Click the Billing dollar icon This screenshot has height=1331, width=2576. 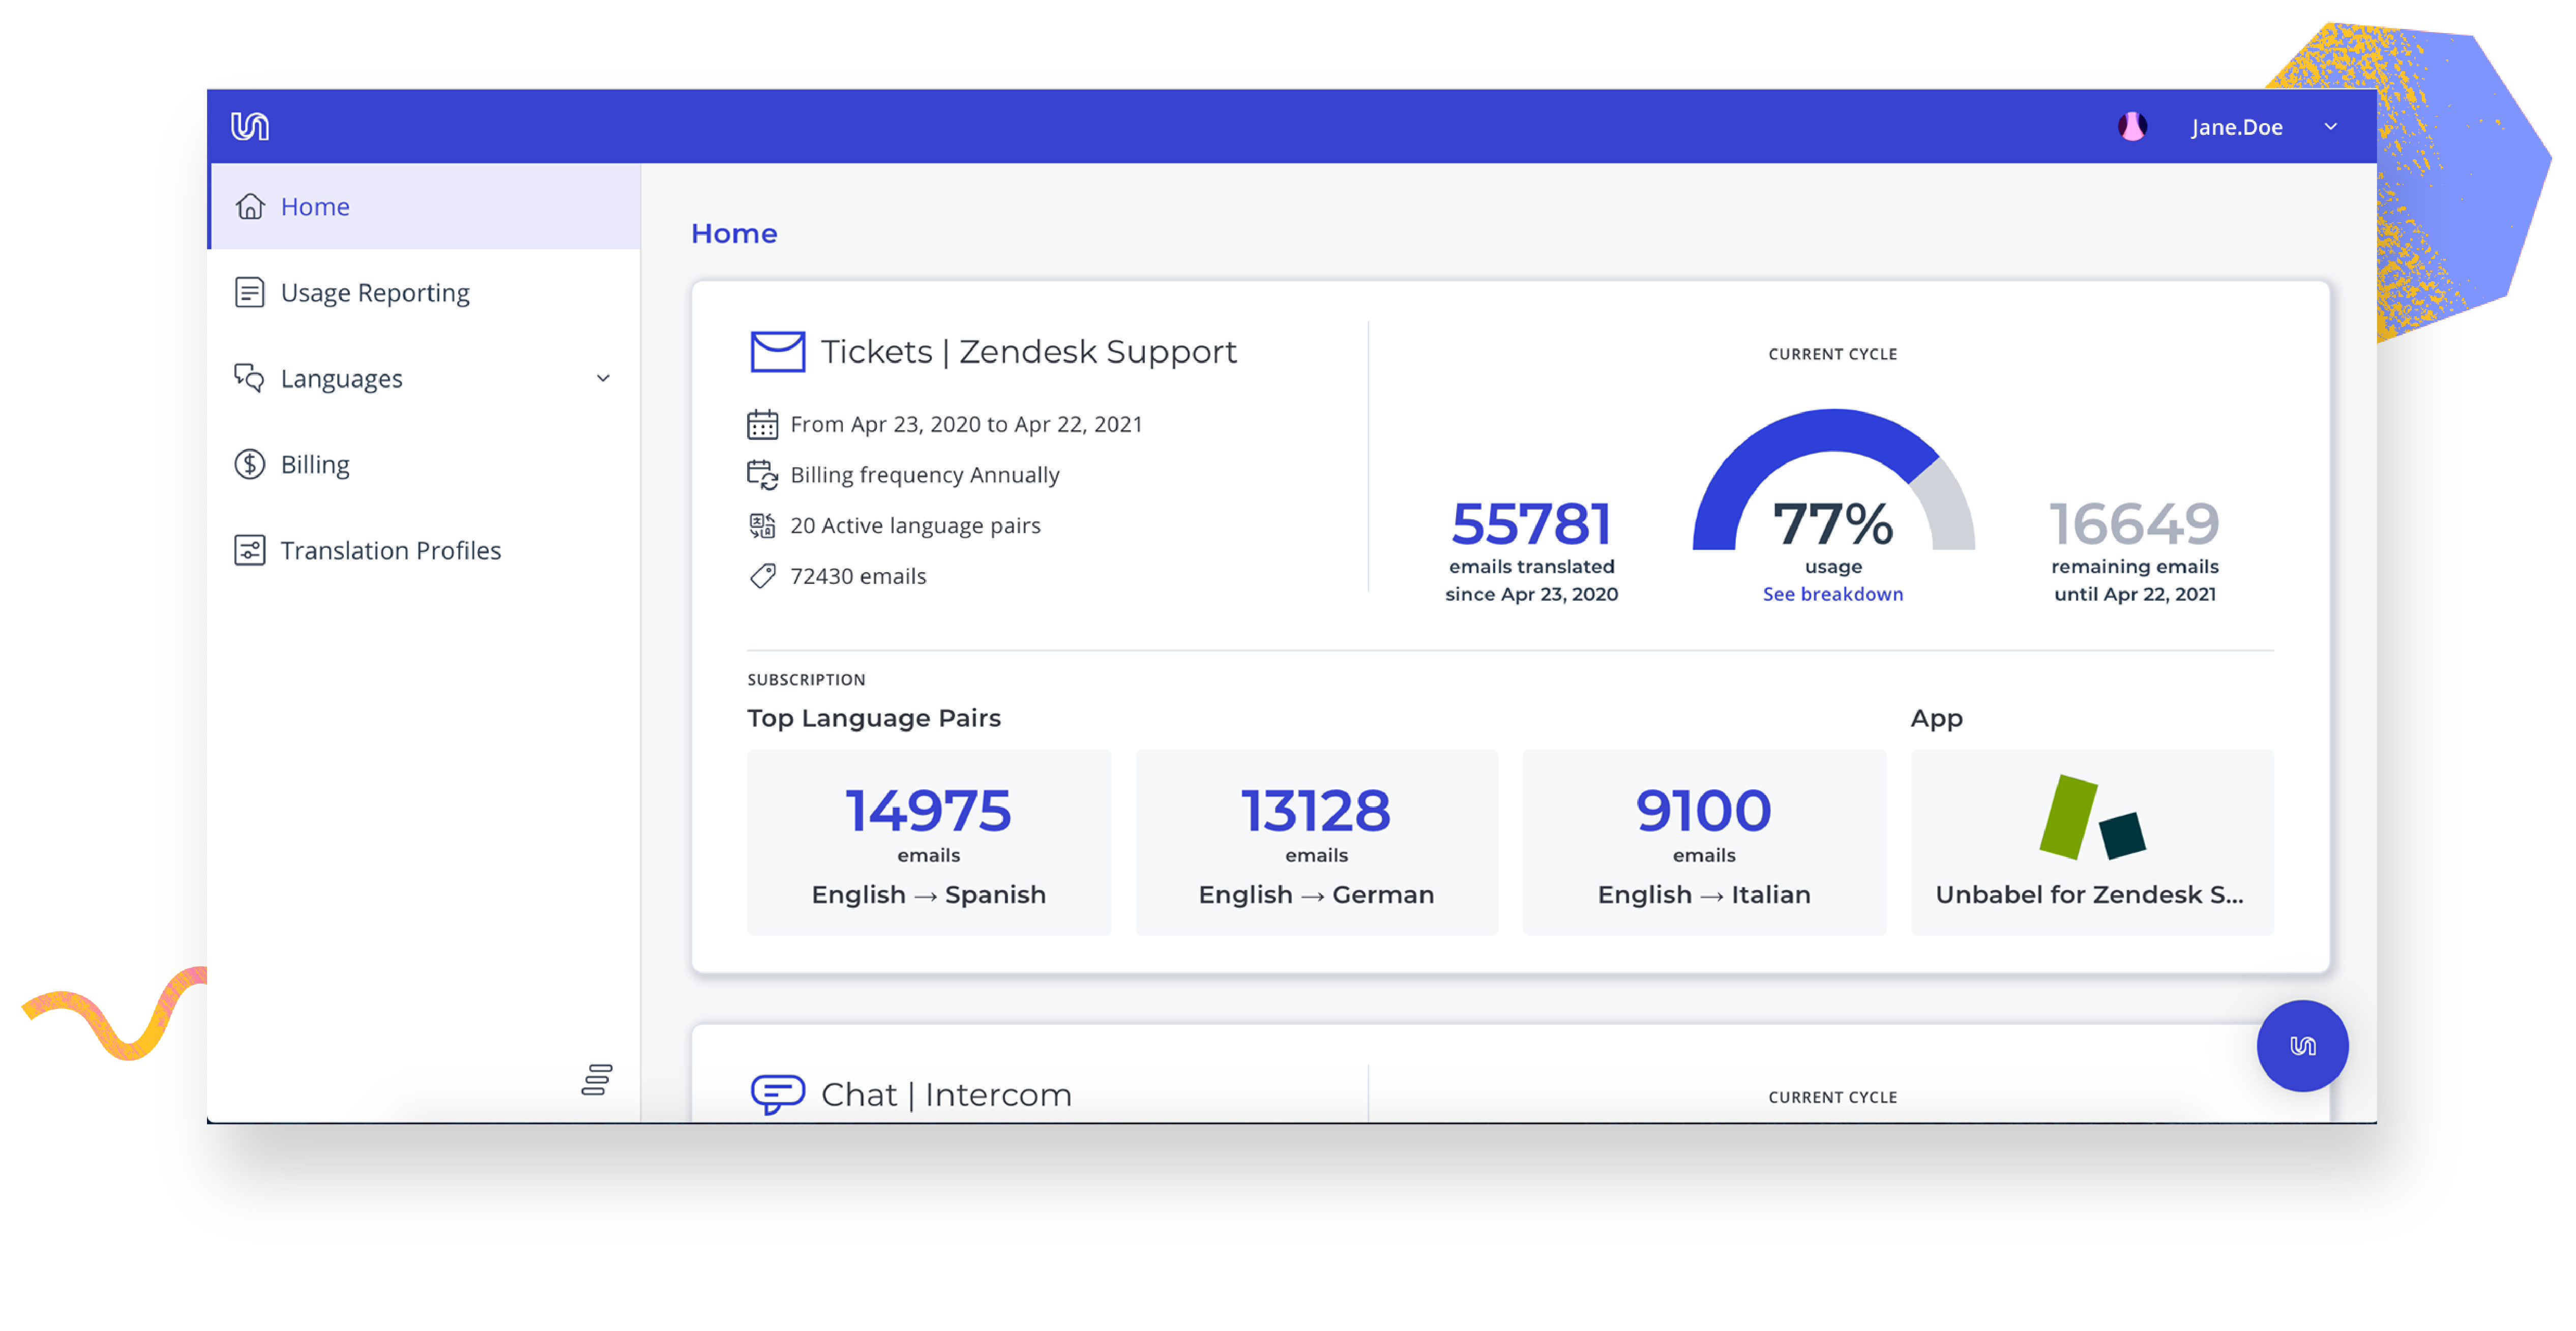coord(249,464)
